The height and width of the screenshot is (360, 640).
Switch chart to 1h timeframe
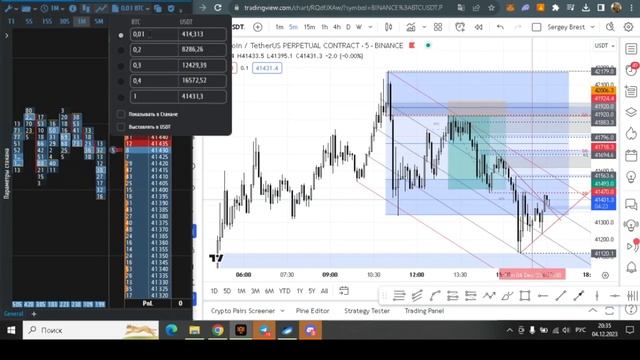click(x=324, y=27)
